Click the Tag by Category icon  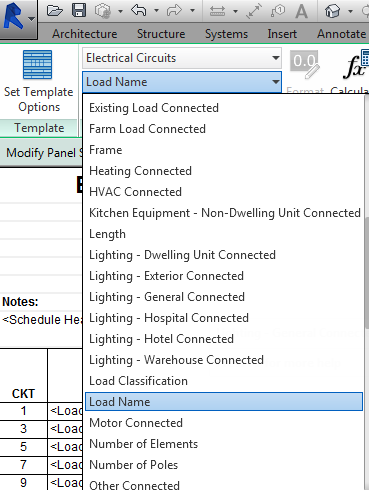click(278, 11)
